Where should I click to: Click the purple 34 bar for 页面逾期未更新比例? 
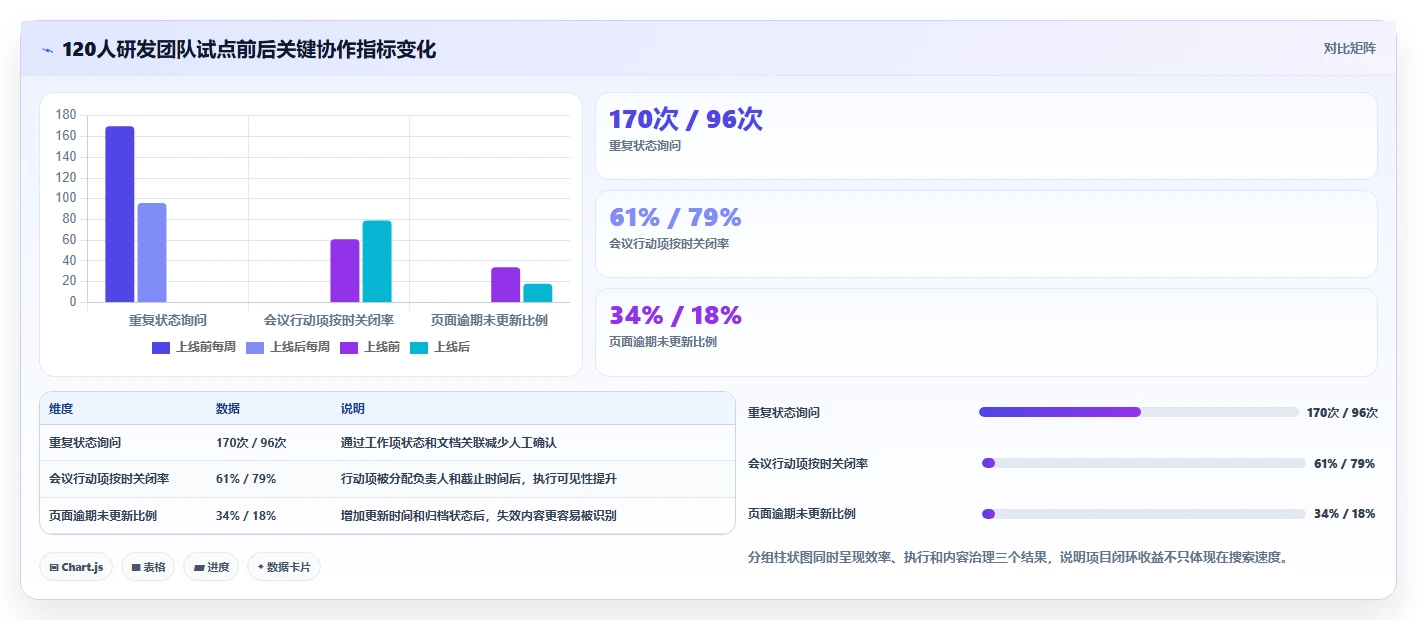click(506, 284)
